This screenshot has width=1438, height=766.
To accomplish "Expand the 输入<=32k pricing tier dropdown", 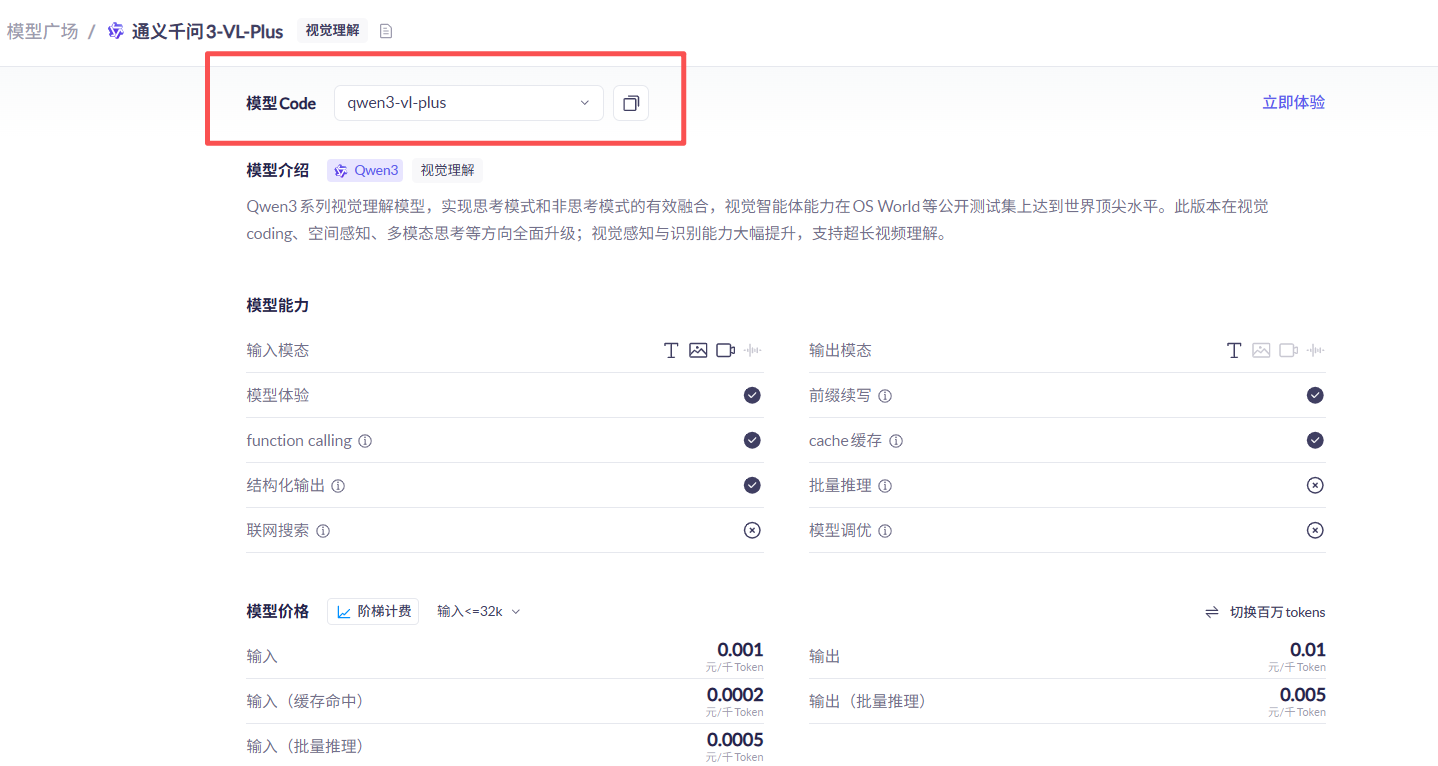I will click(x=479, y=611).
